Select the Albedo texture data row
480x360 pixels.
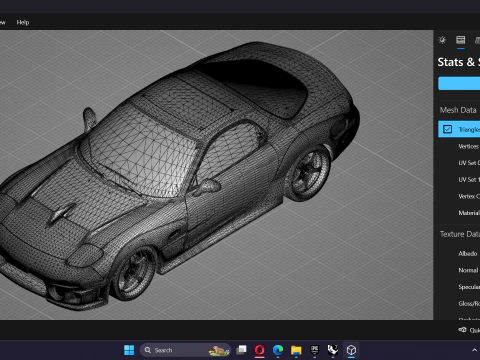(467, 254)
